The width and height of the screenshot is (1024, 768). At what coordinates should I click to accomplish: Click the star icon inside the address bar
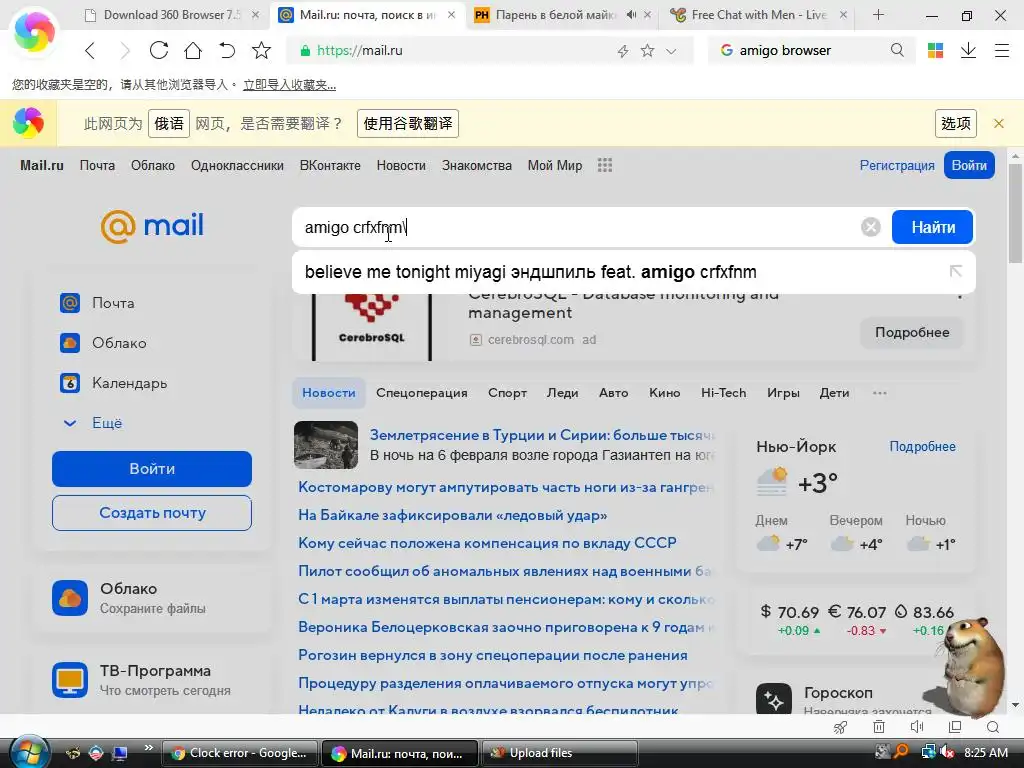point(647,50)
